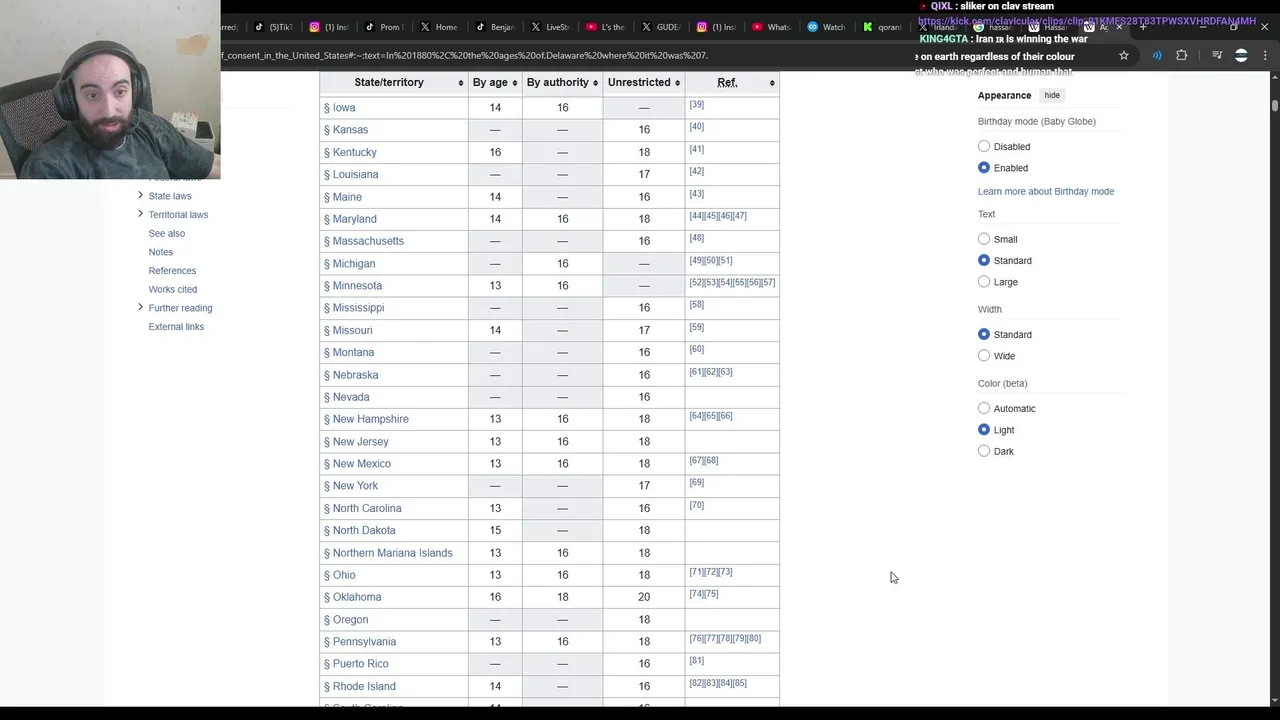Sort table using Unrestricted column sort arrows

[x=677, y=83]
